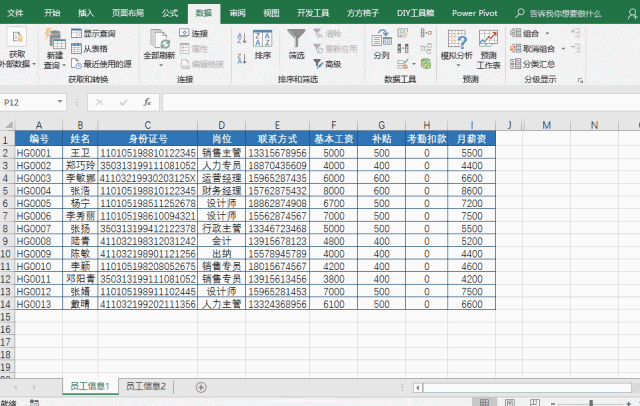
Task: Add a new sheet with plus button
Action: pos(201,386)
